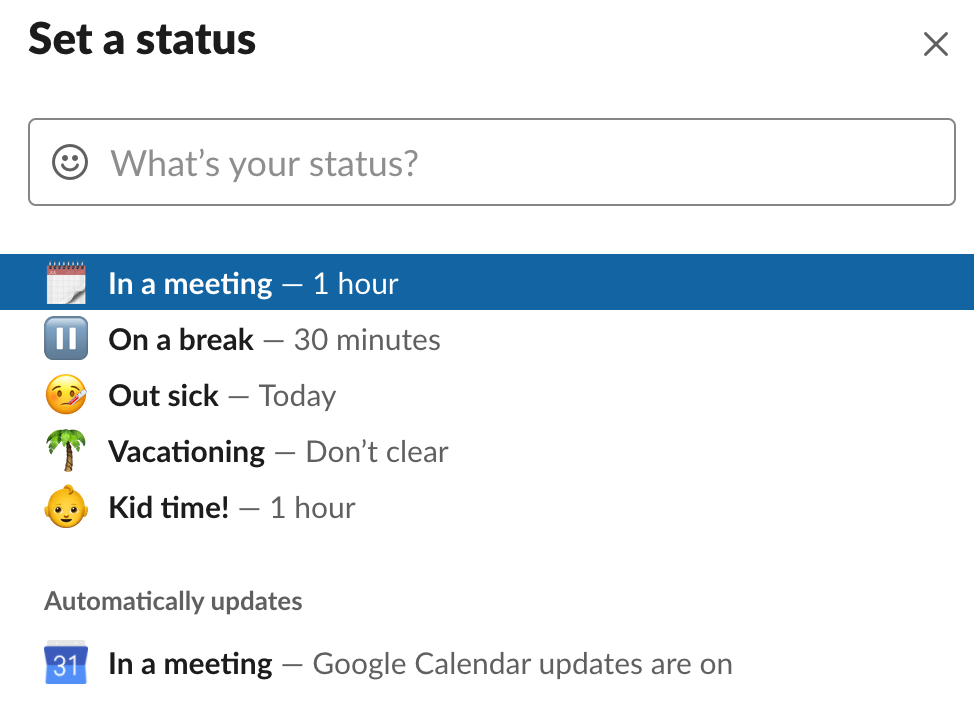Click "Google Calendar updates are on" text
Image resolution: width=974 pixels, height=704 pixels.
(522, 664)
